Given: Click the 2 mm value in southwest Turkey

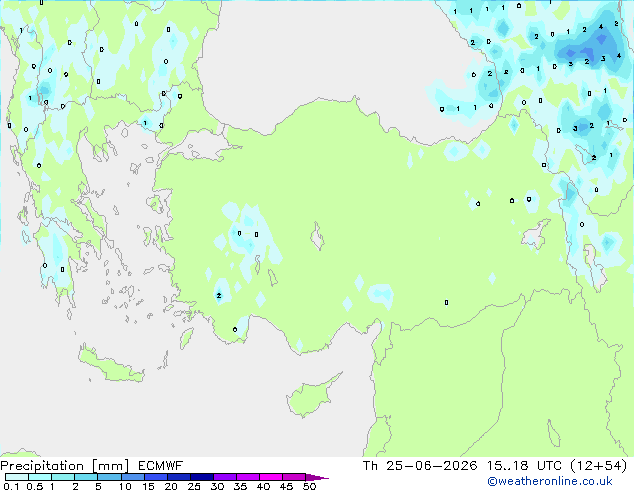Looking at the screenshot, I should (x=219, y=296).
